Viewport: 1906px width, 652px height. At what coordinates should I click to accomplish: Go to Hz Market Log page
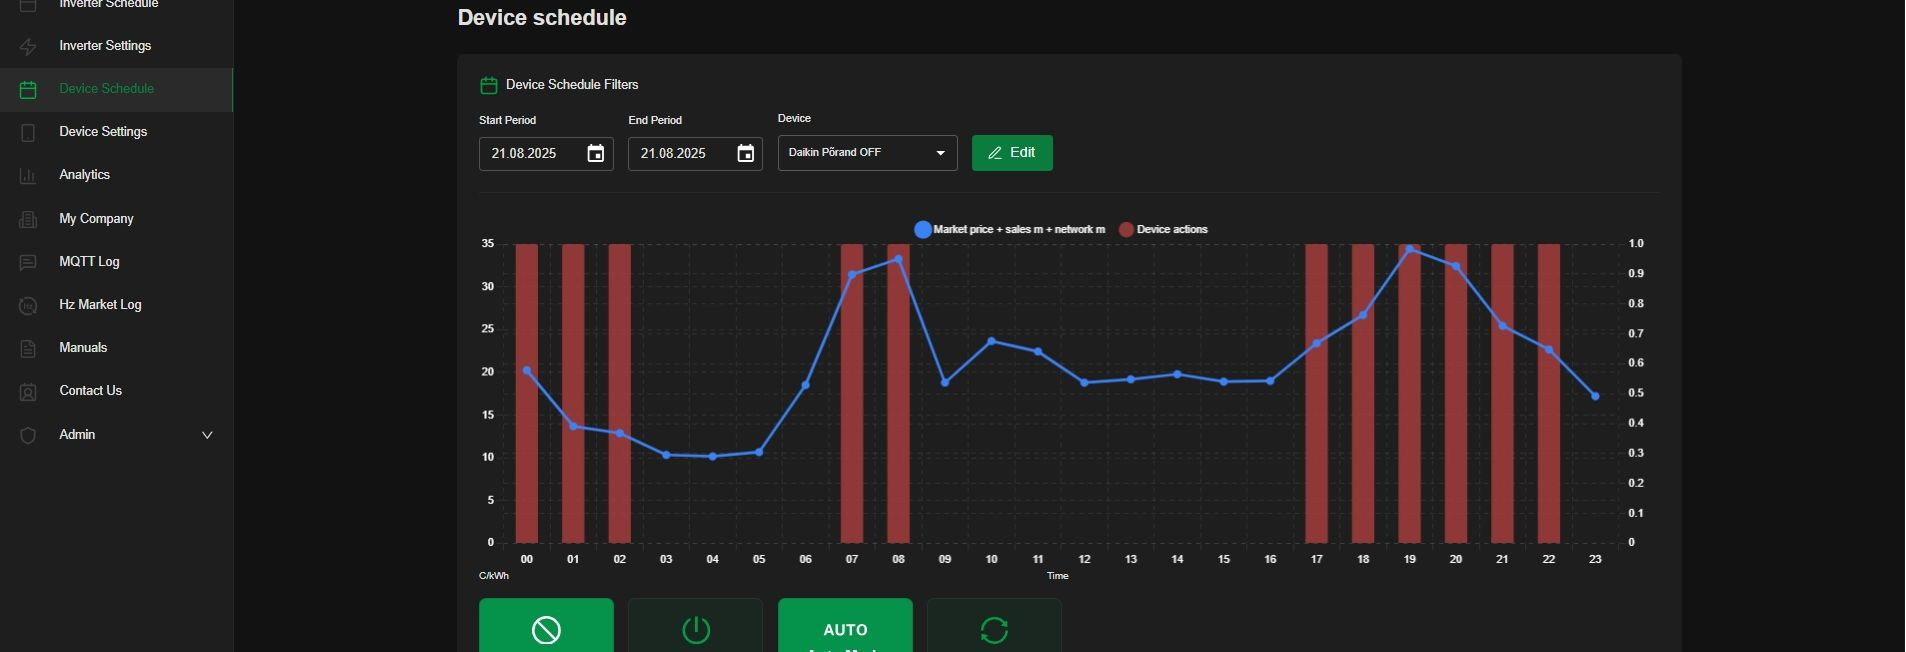click(x=100, y=305)
